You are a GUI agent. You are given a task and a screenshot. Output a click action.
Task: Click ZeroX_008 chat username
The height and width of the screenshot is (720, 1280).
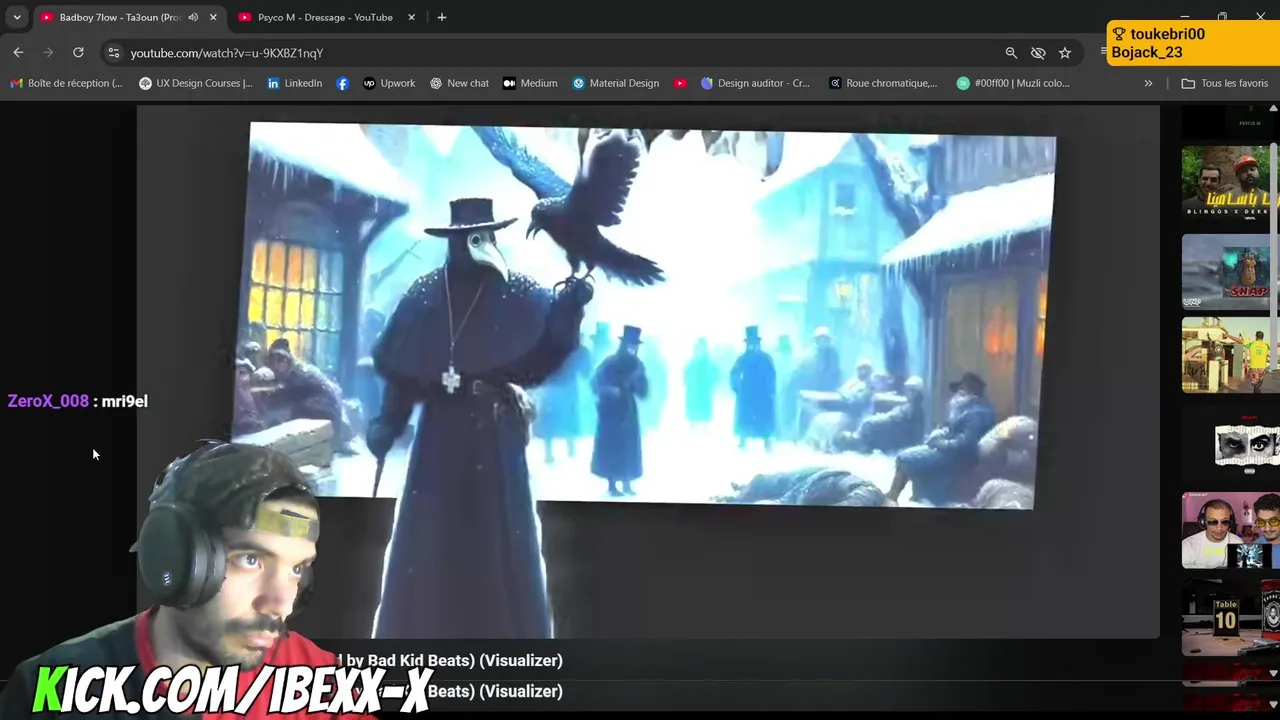[x=48, y=401]
